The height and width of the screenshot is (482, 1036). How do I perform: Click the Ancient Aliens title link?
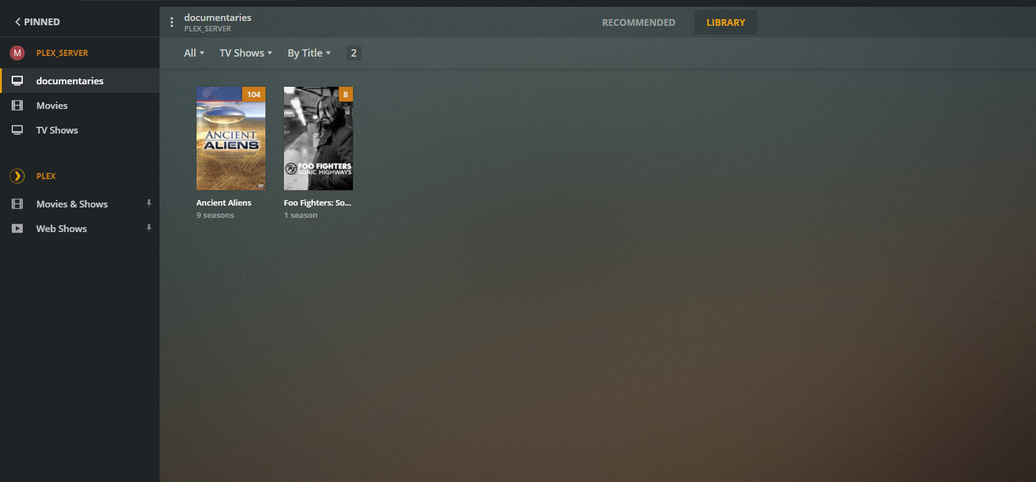coord(223,203)
